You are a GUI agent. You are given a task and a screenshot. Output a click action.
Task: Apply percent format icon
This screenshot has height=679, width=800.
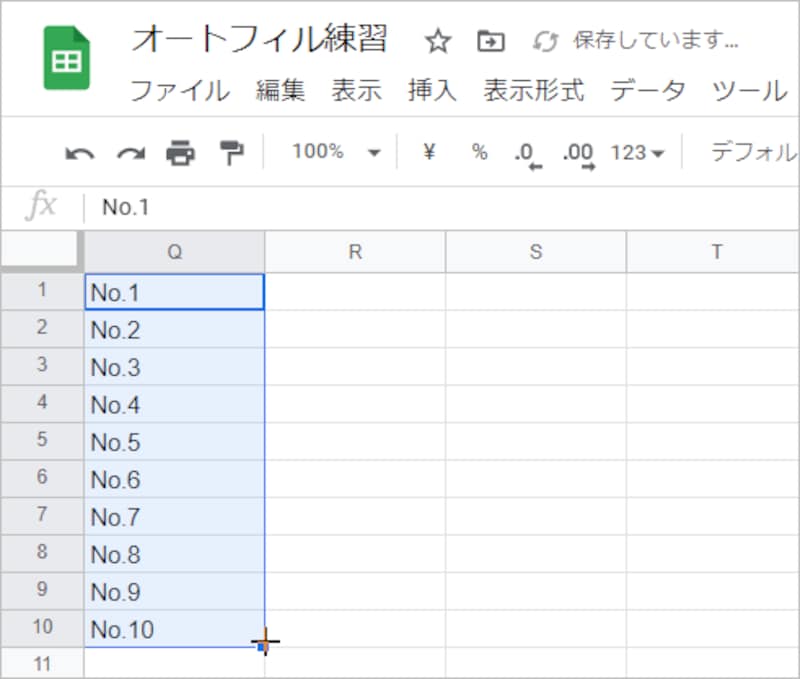click(478, 152)
